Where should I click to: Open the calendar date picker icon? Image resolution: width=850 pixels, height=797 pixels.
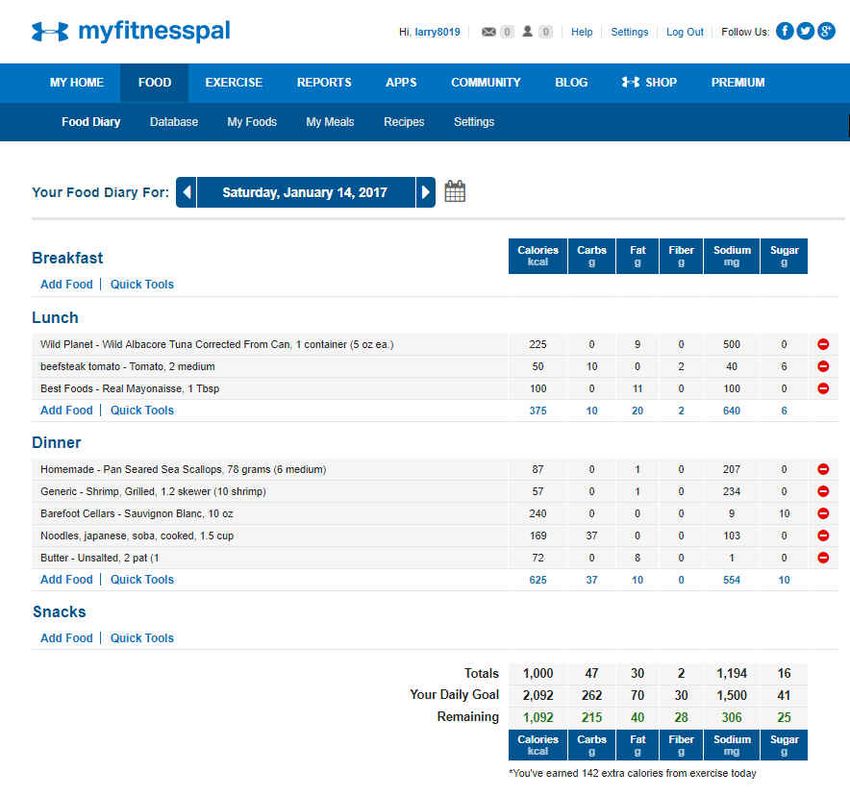(455, 191)
